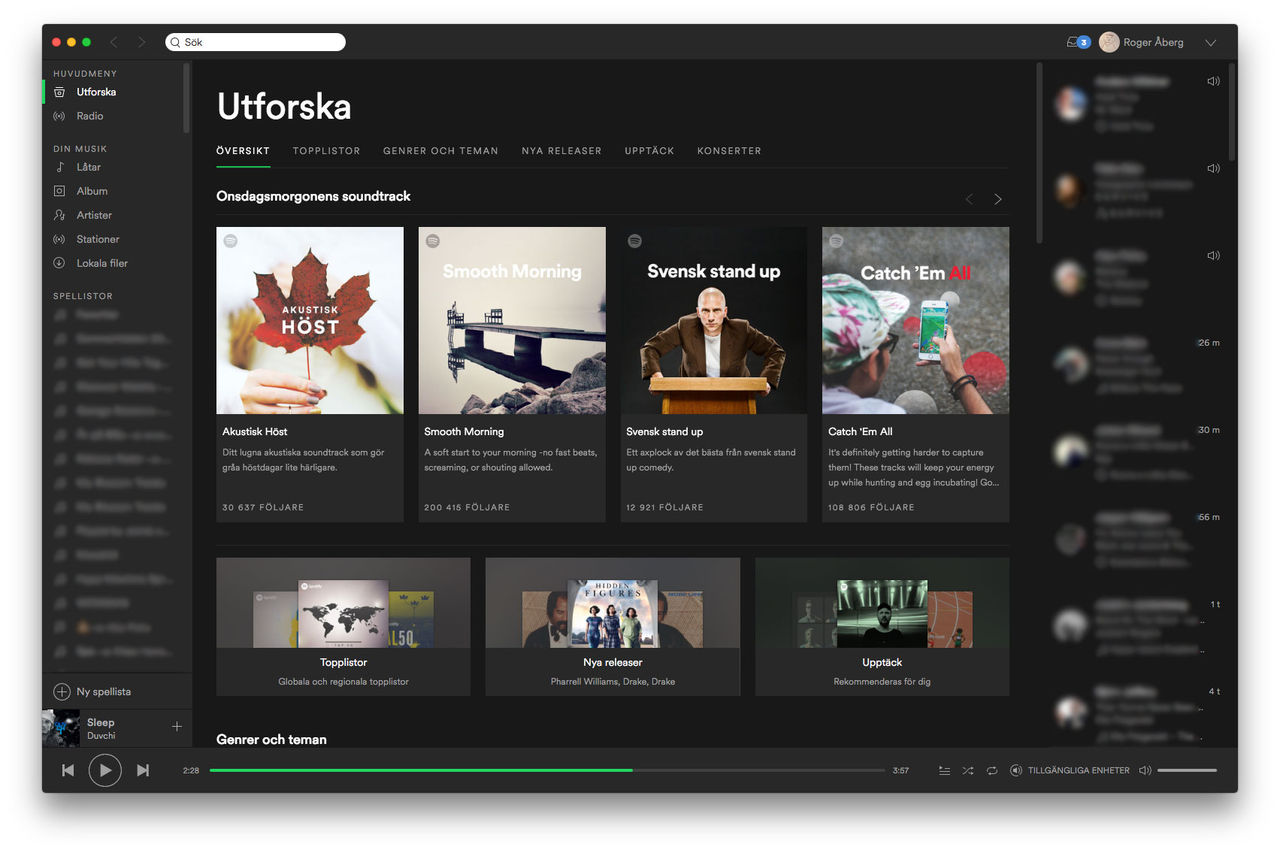Viewport: 1280px width, 853px height.
Task: Open the play queue icon
Action: (944, 771)
